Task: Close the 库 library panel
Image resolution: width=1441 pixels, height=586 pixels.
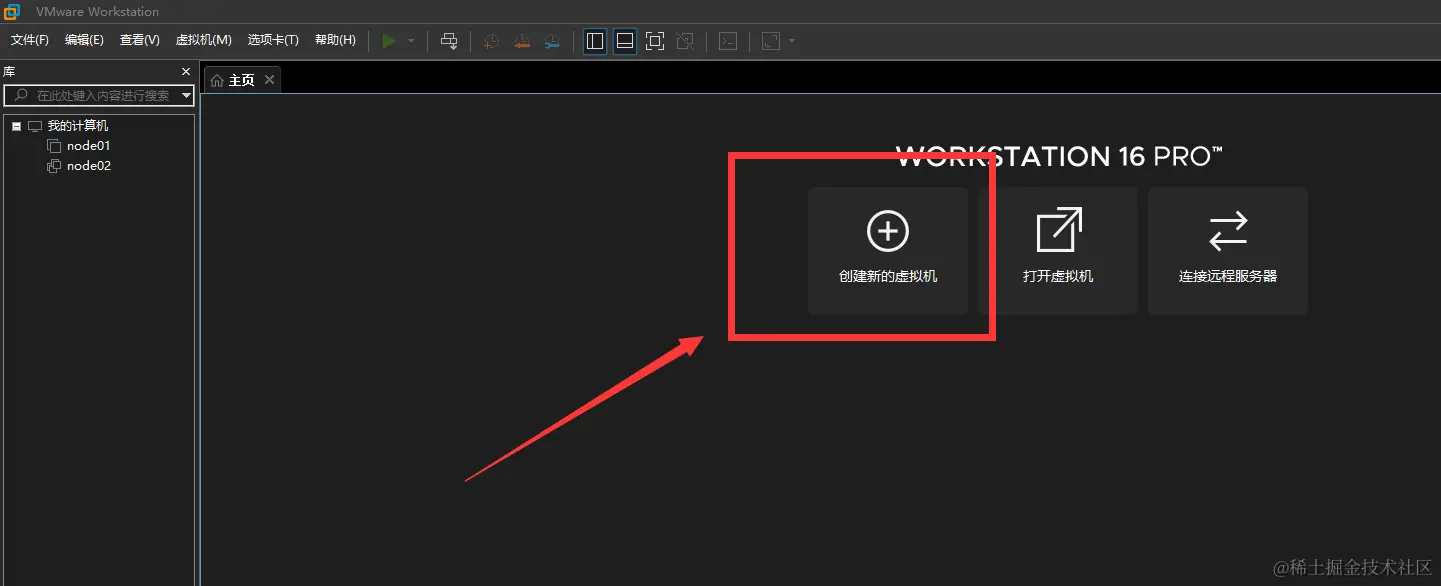Action: click(x=185, y=71)
